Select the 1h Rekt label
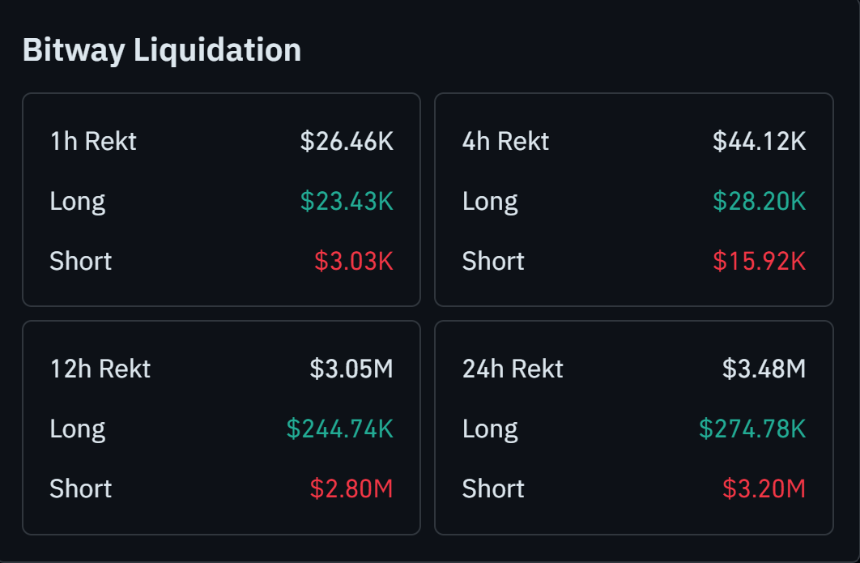The image size is (860, 563). tap(93, 142)
